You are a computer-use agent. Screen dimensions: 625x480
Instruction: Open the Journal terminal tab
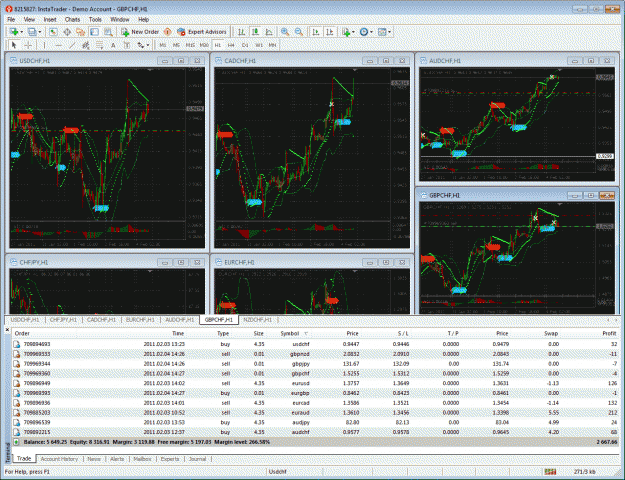pyautogui.click(x=197, y=459)
